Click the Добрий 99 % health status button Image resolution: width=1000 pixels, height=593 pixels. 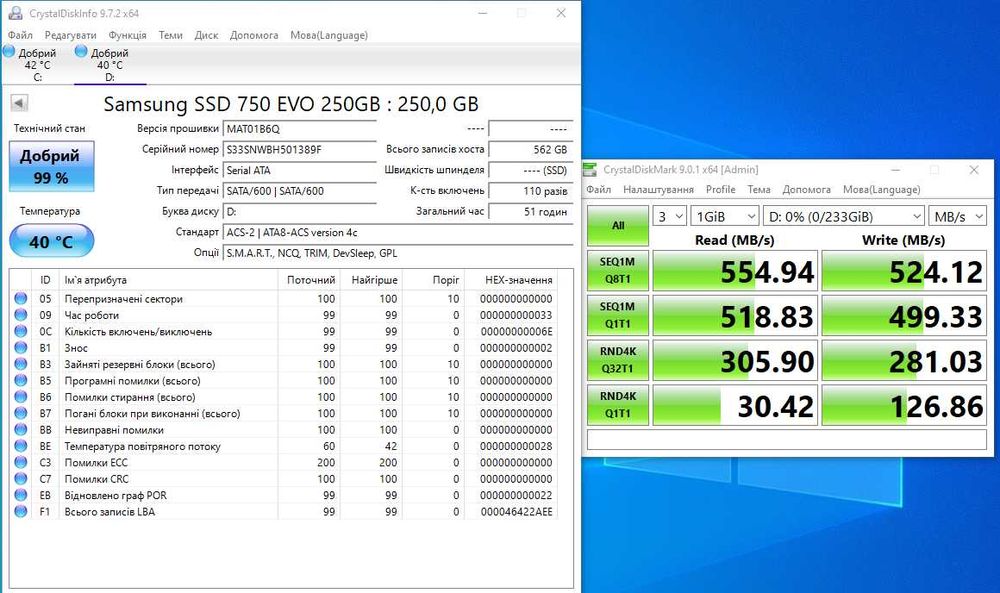pyautogui.click(x=52, y=166)
